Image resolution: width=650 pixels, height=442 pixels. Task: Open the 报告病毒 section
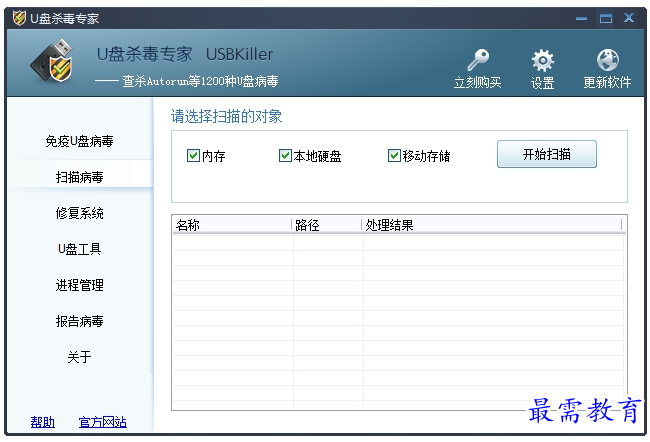pos(79,321)
